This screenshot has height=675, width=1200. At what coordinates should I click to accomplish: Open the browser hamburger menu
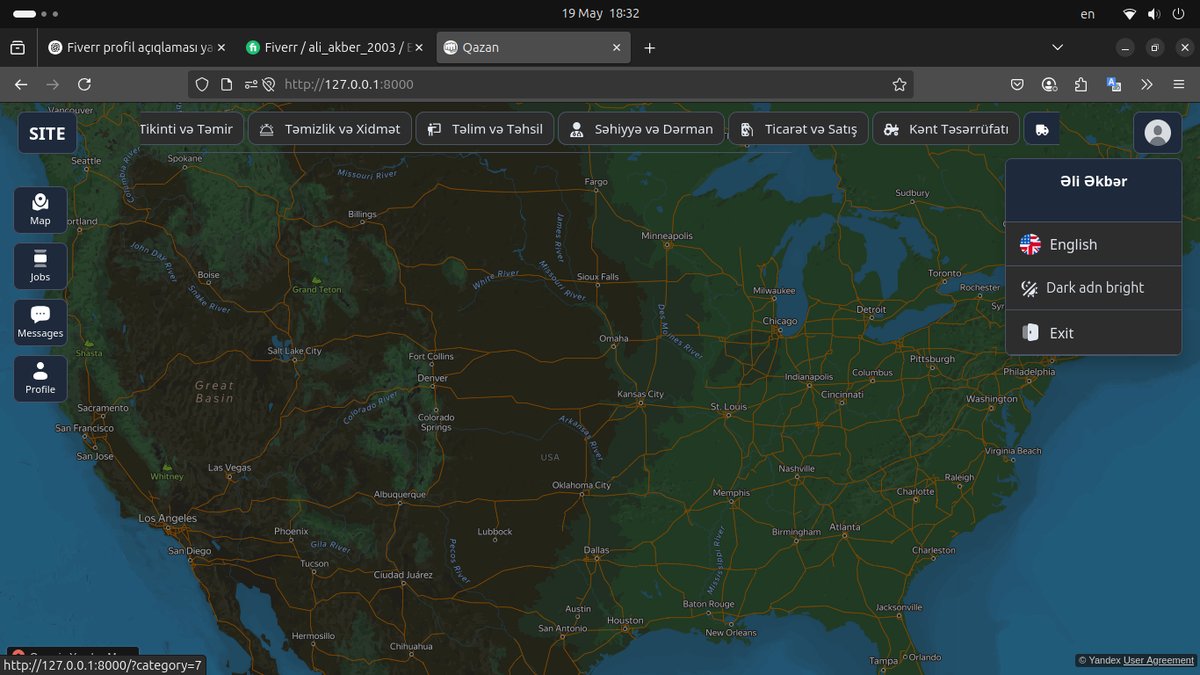coord(1179,85)
